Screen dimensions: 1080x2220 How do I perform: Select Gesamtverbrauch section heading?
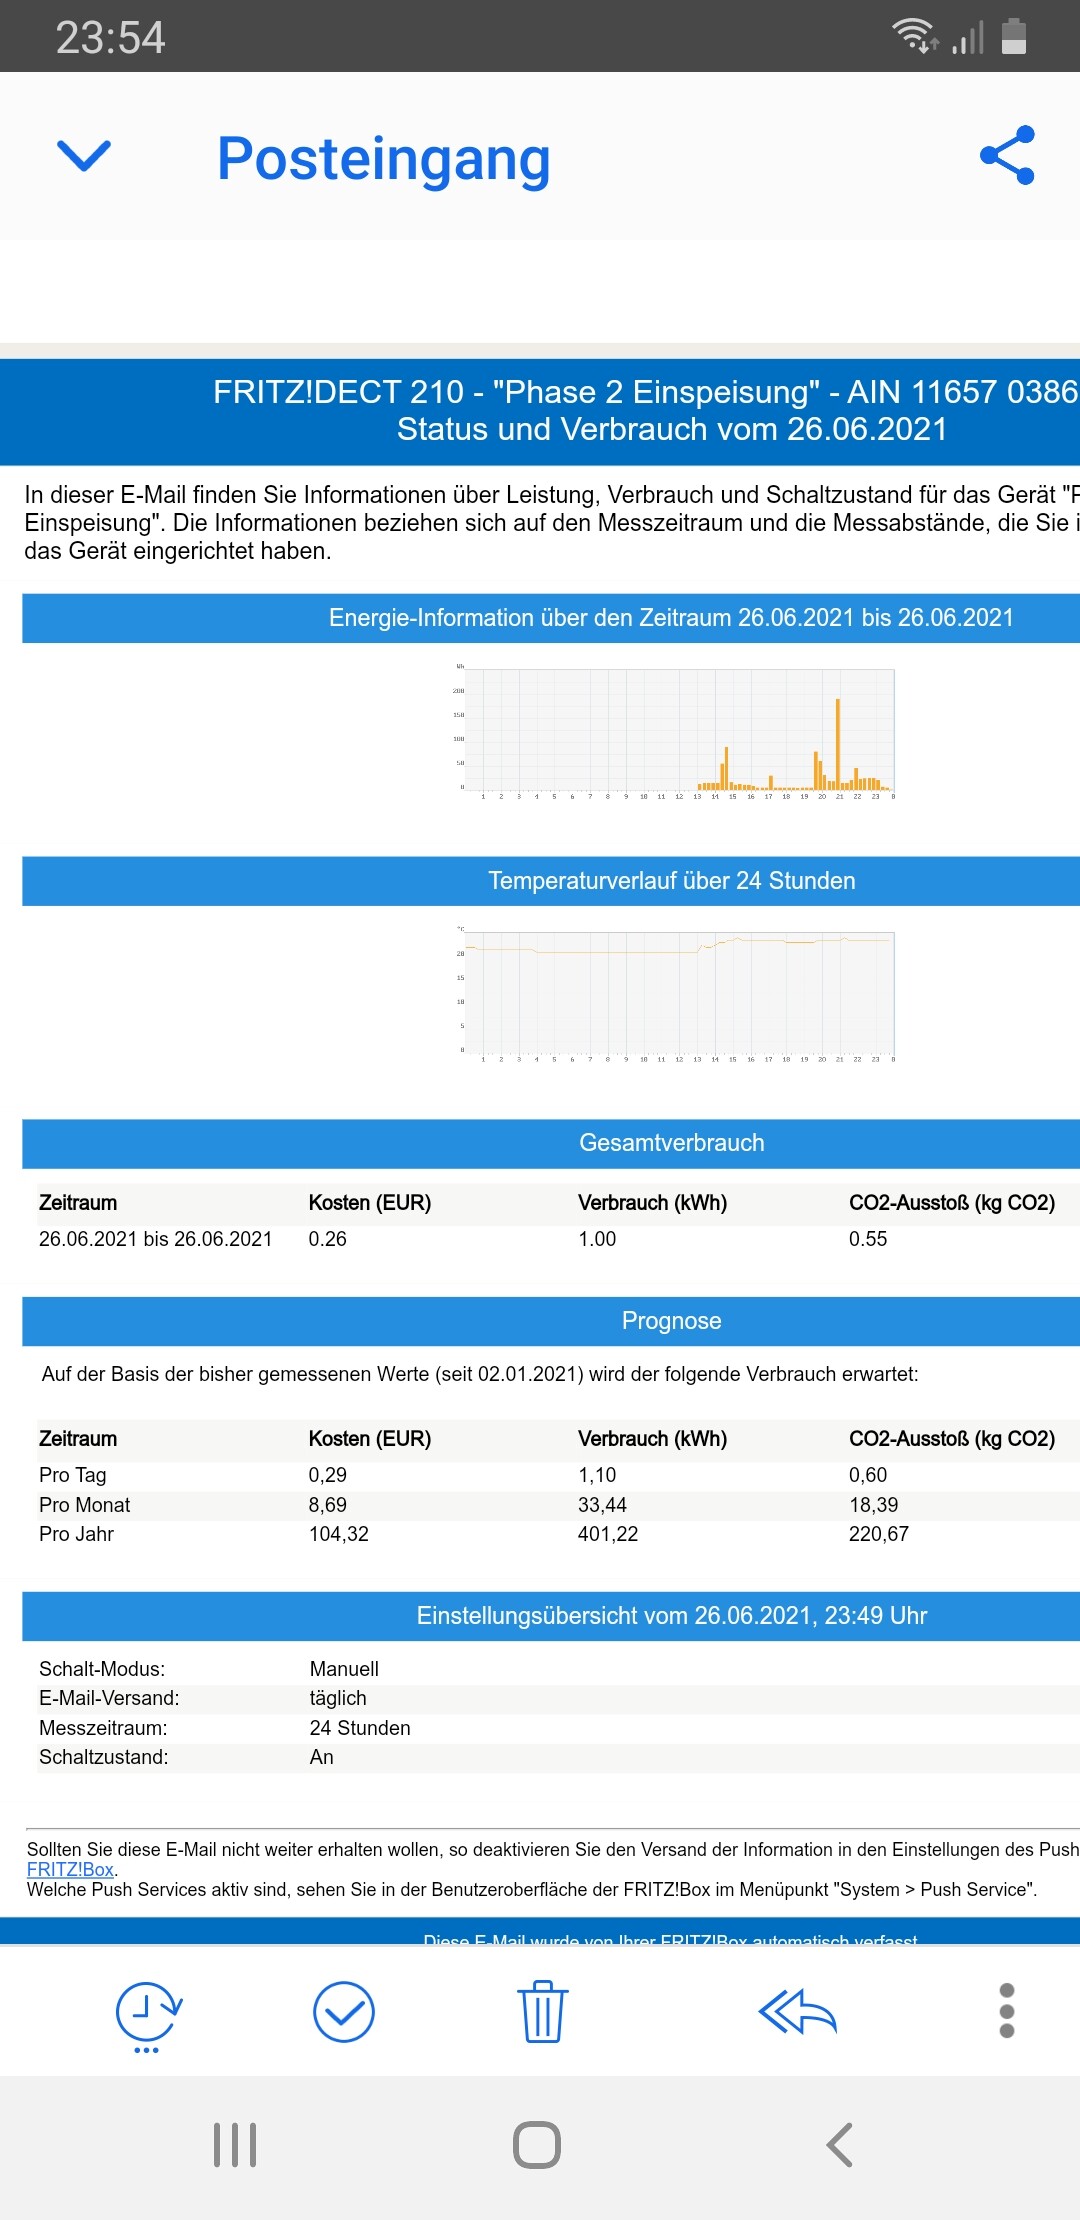(672, 1143)
